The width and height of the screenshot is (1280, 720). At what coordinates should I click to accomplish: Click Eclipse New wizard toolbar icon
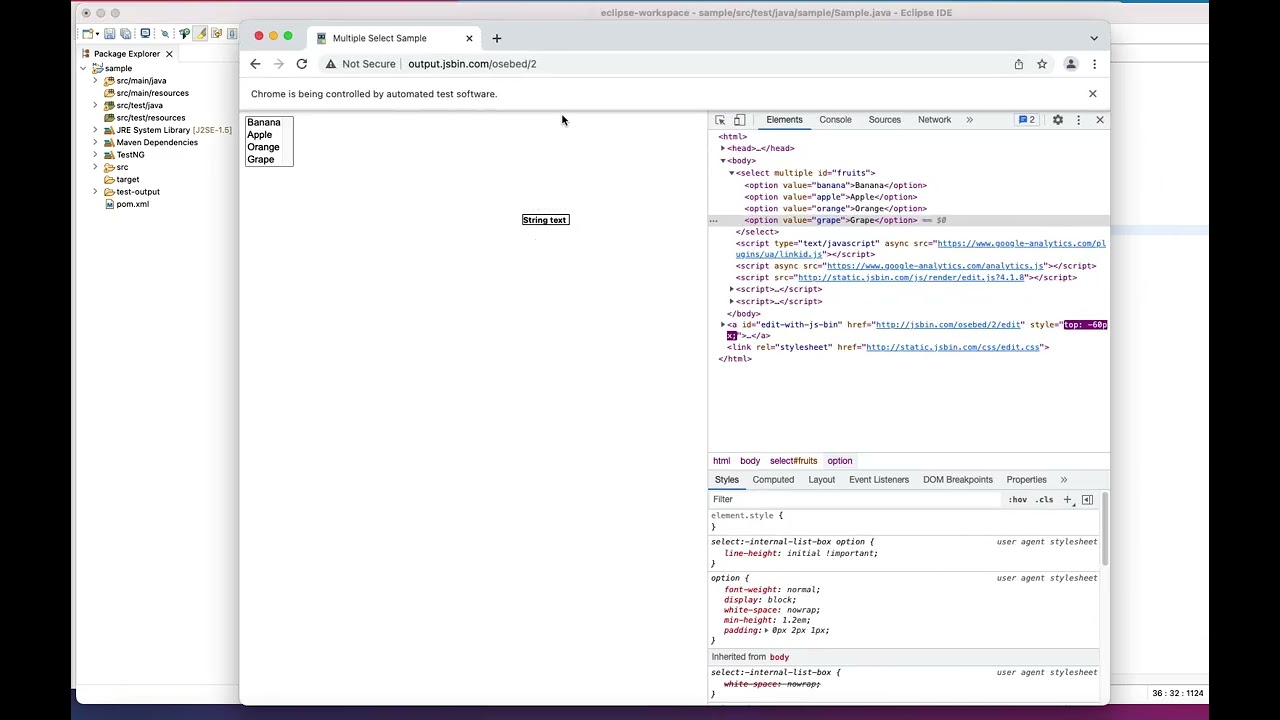pyautogui.click(x=88, y=34)
